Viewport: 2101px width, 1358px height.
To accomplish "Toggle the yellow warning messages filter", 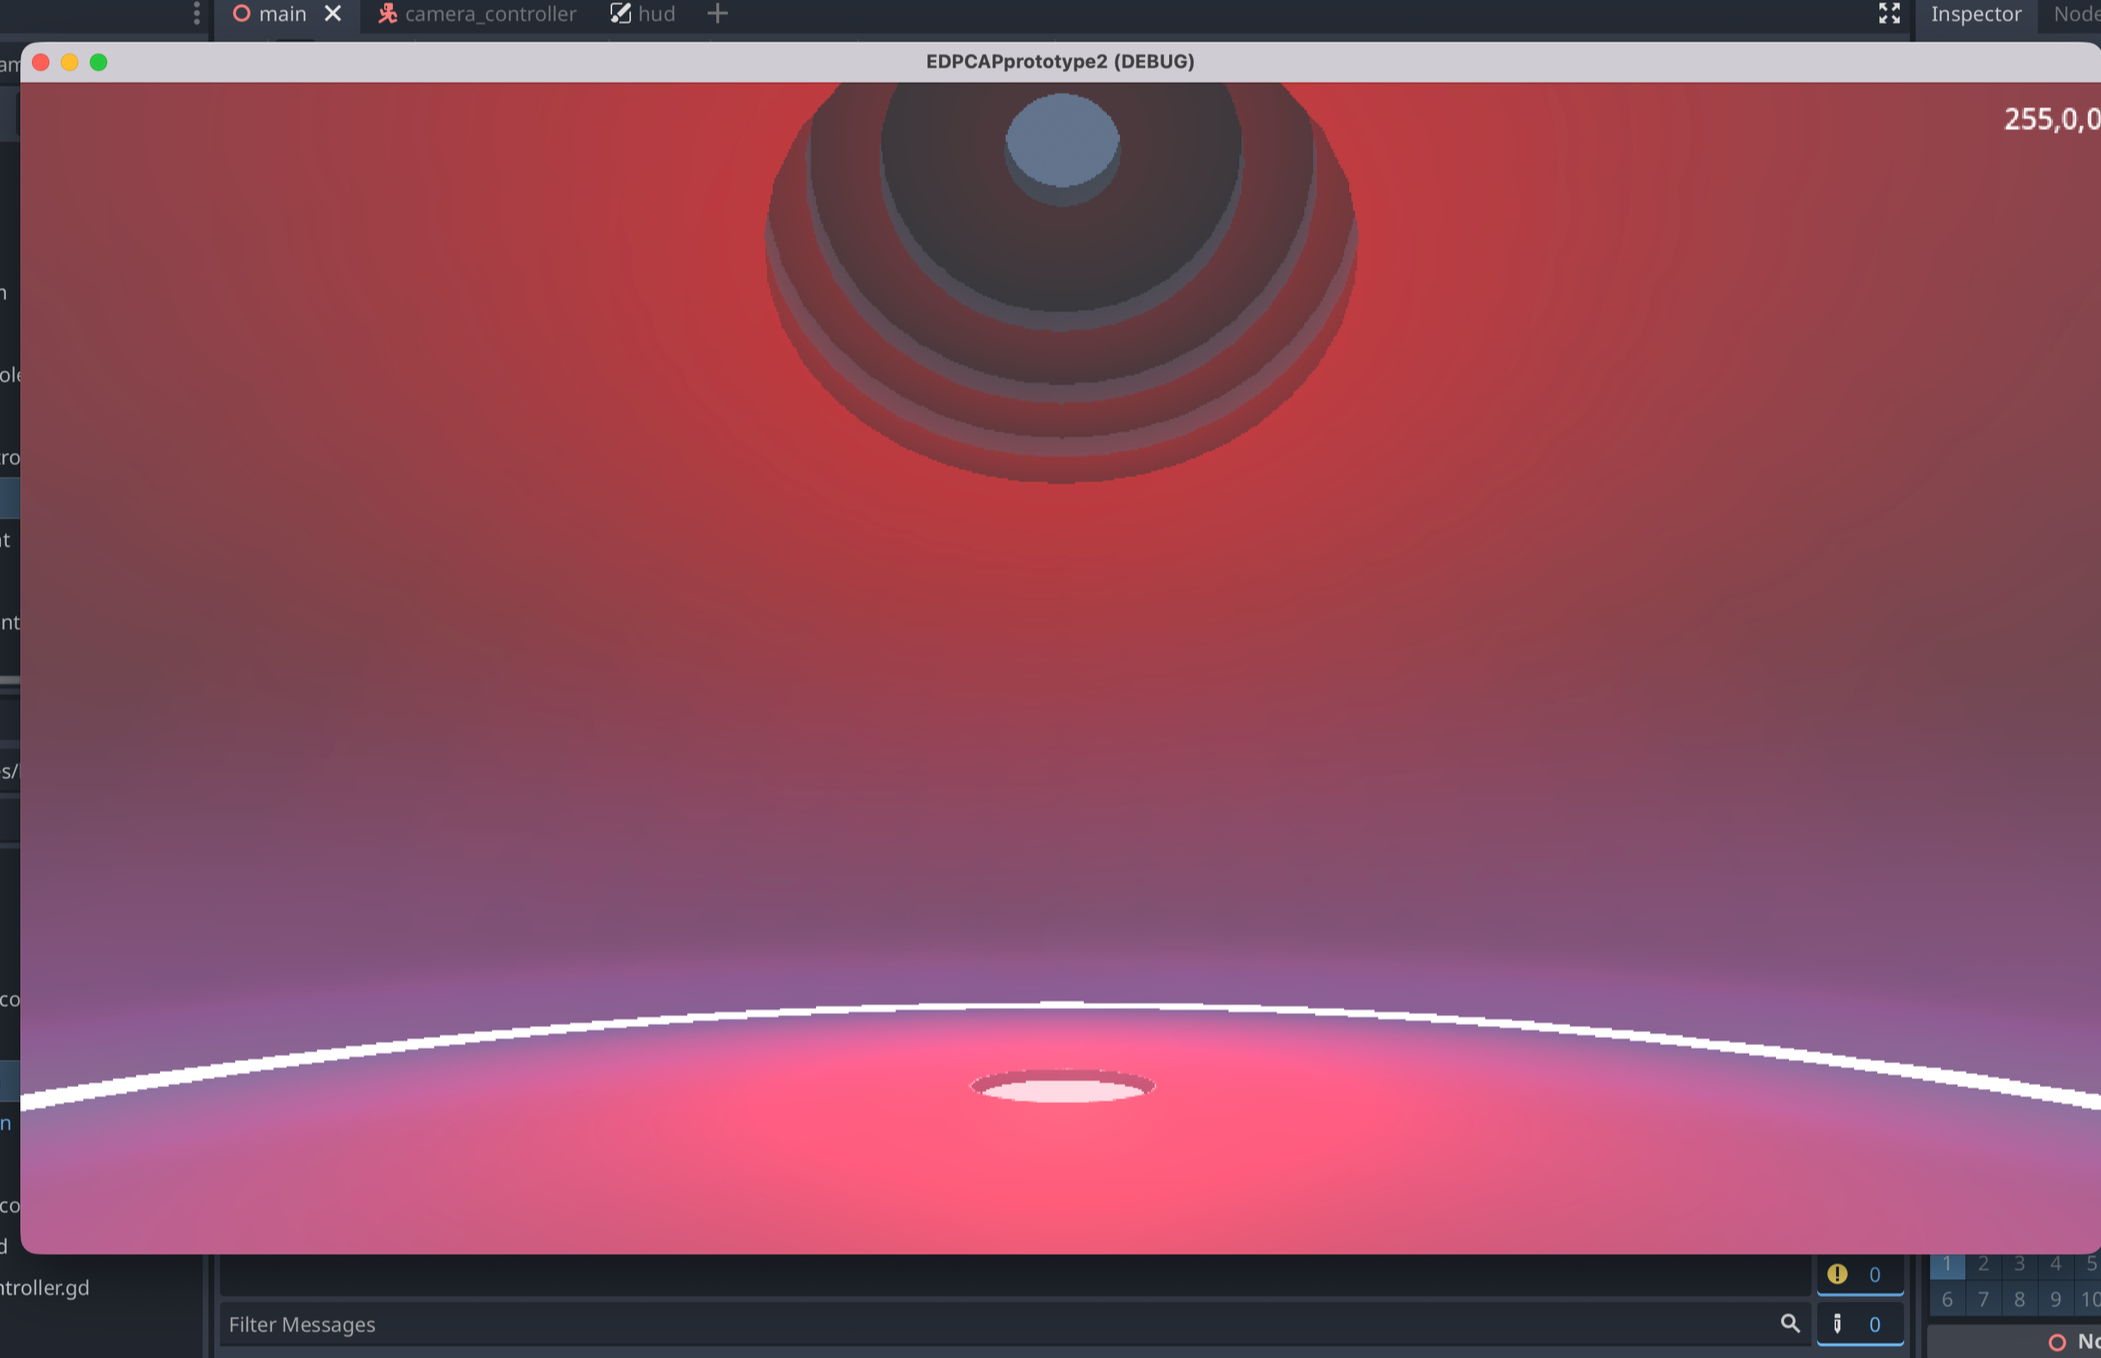I will pyautogui.click(x=1858, y=1274).
